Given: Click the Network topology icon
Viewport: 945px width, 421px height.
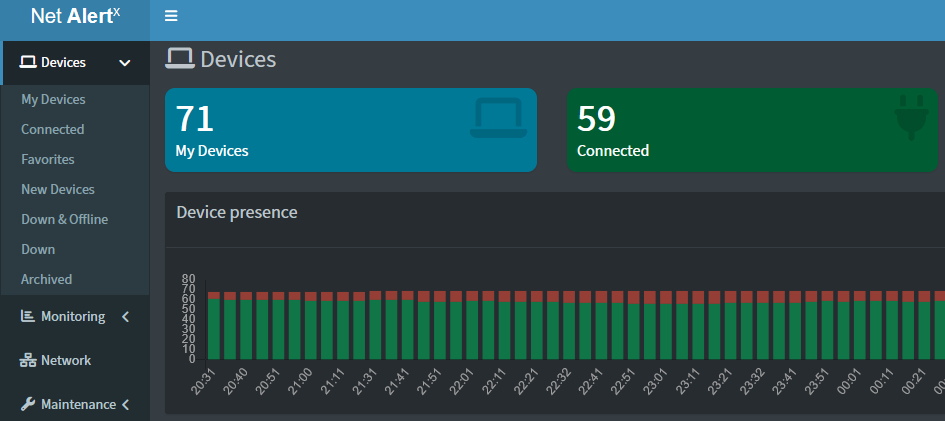Looking at the screenshot, I should click(x=28, y=361).
